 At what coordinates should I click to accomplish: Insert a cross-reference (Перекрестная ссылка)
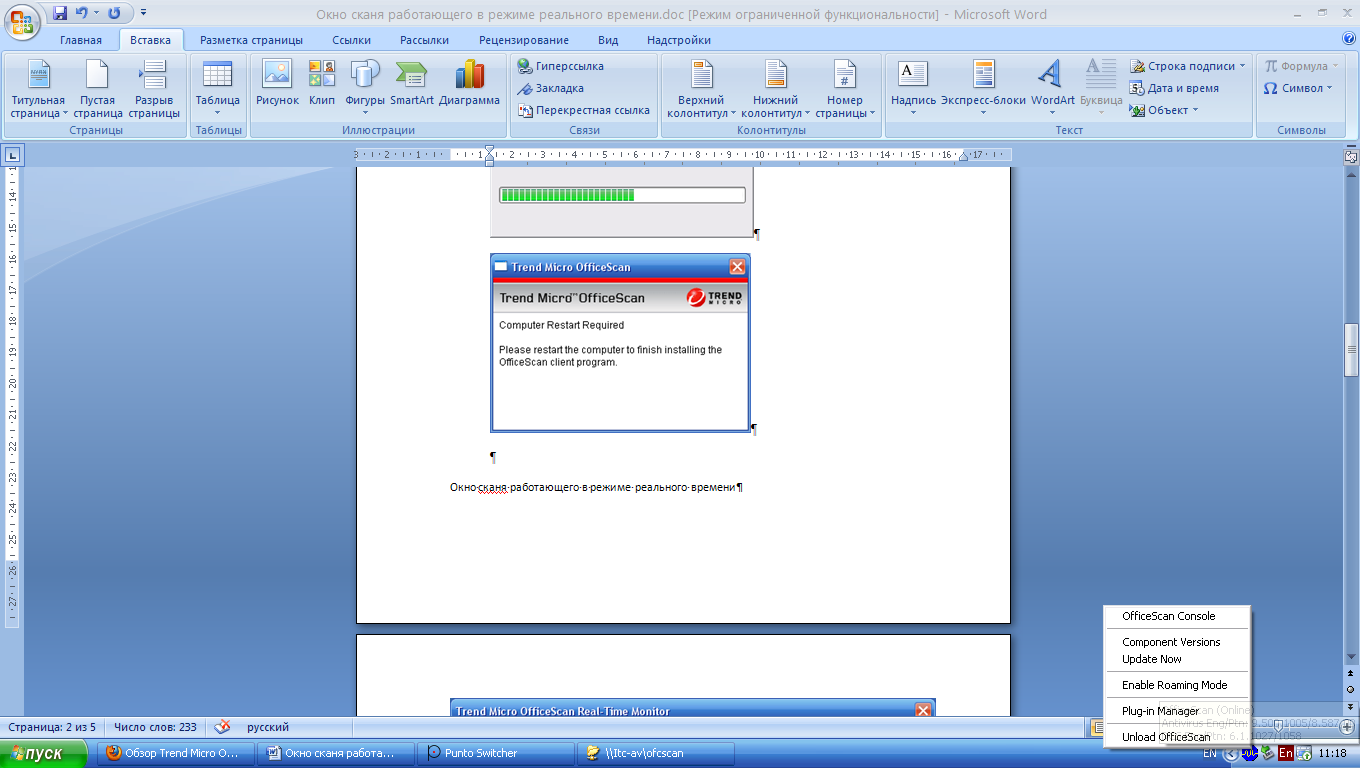pyautogui.click(x=583, y=110)
